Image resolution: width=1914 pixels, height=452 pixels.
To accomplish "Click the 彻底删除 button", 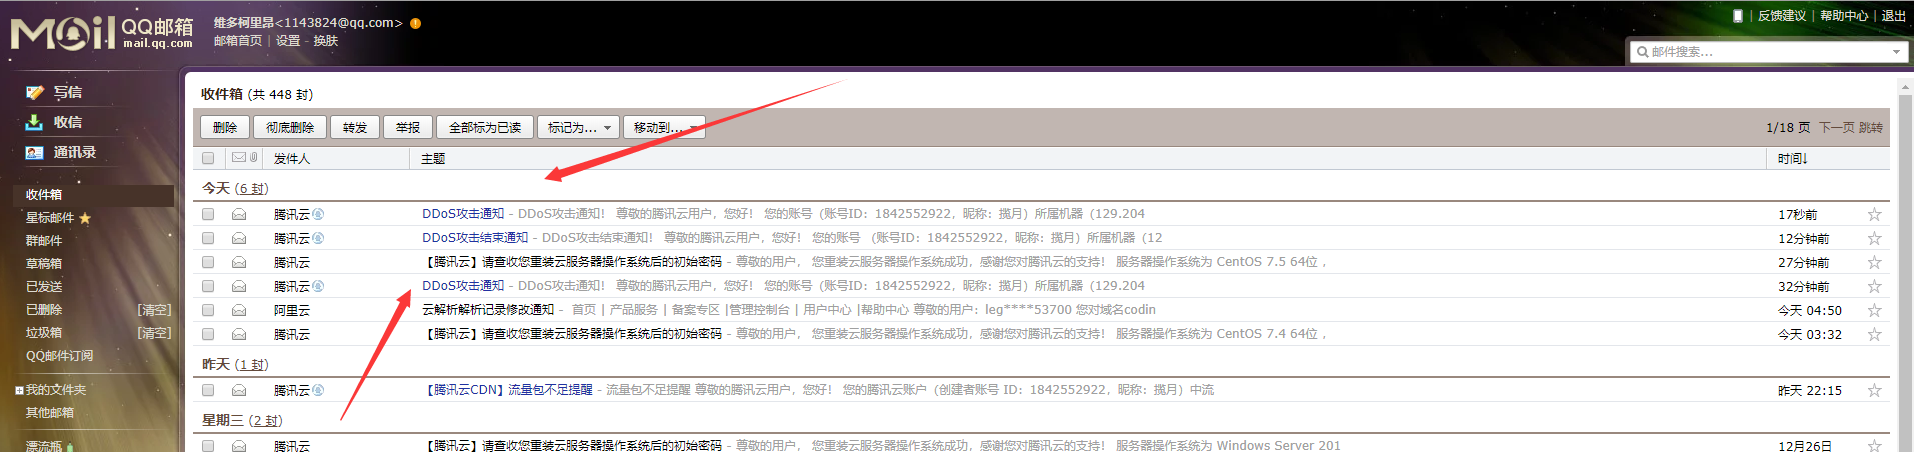I will coord(290,127).
